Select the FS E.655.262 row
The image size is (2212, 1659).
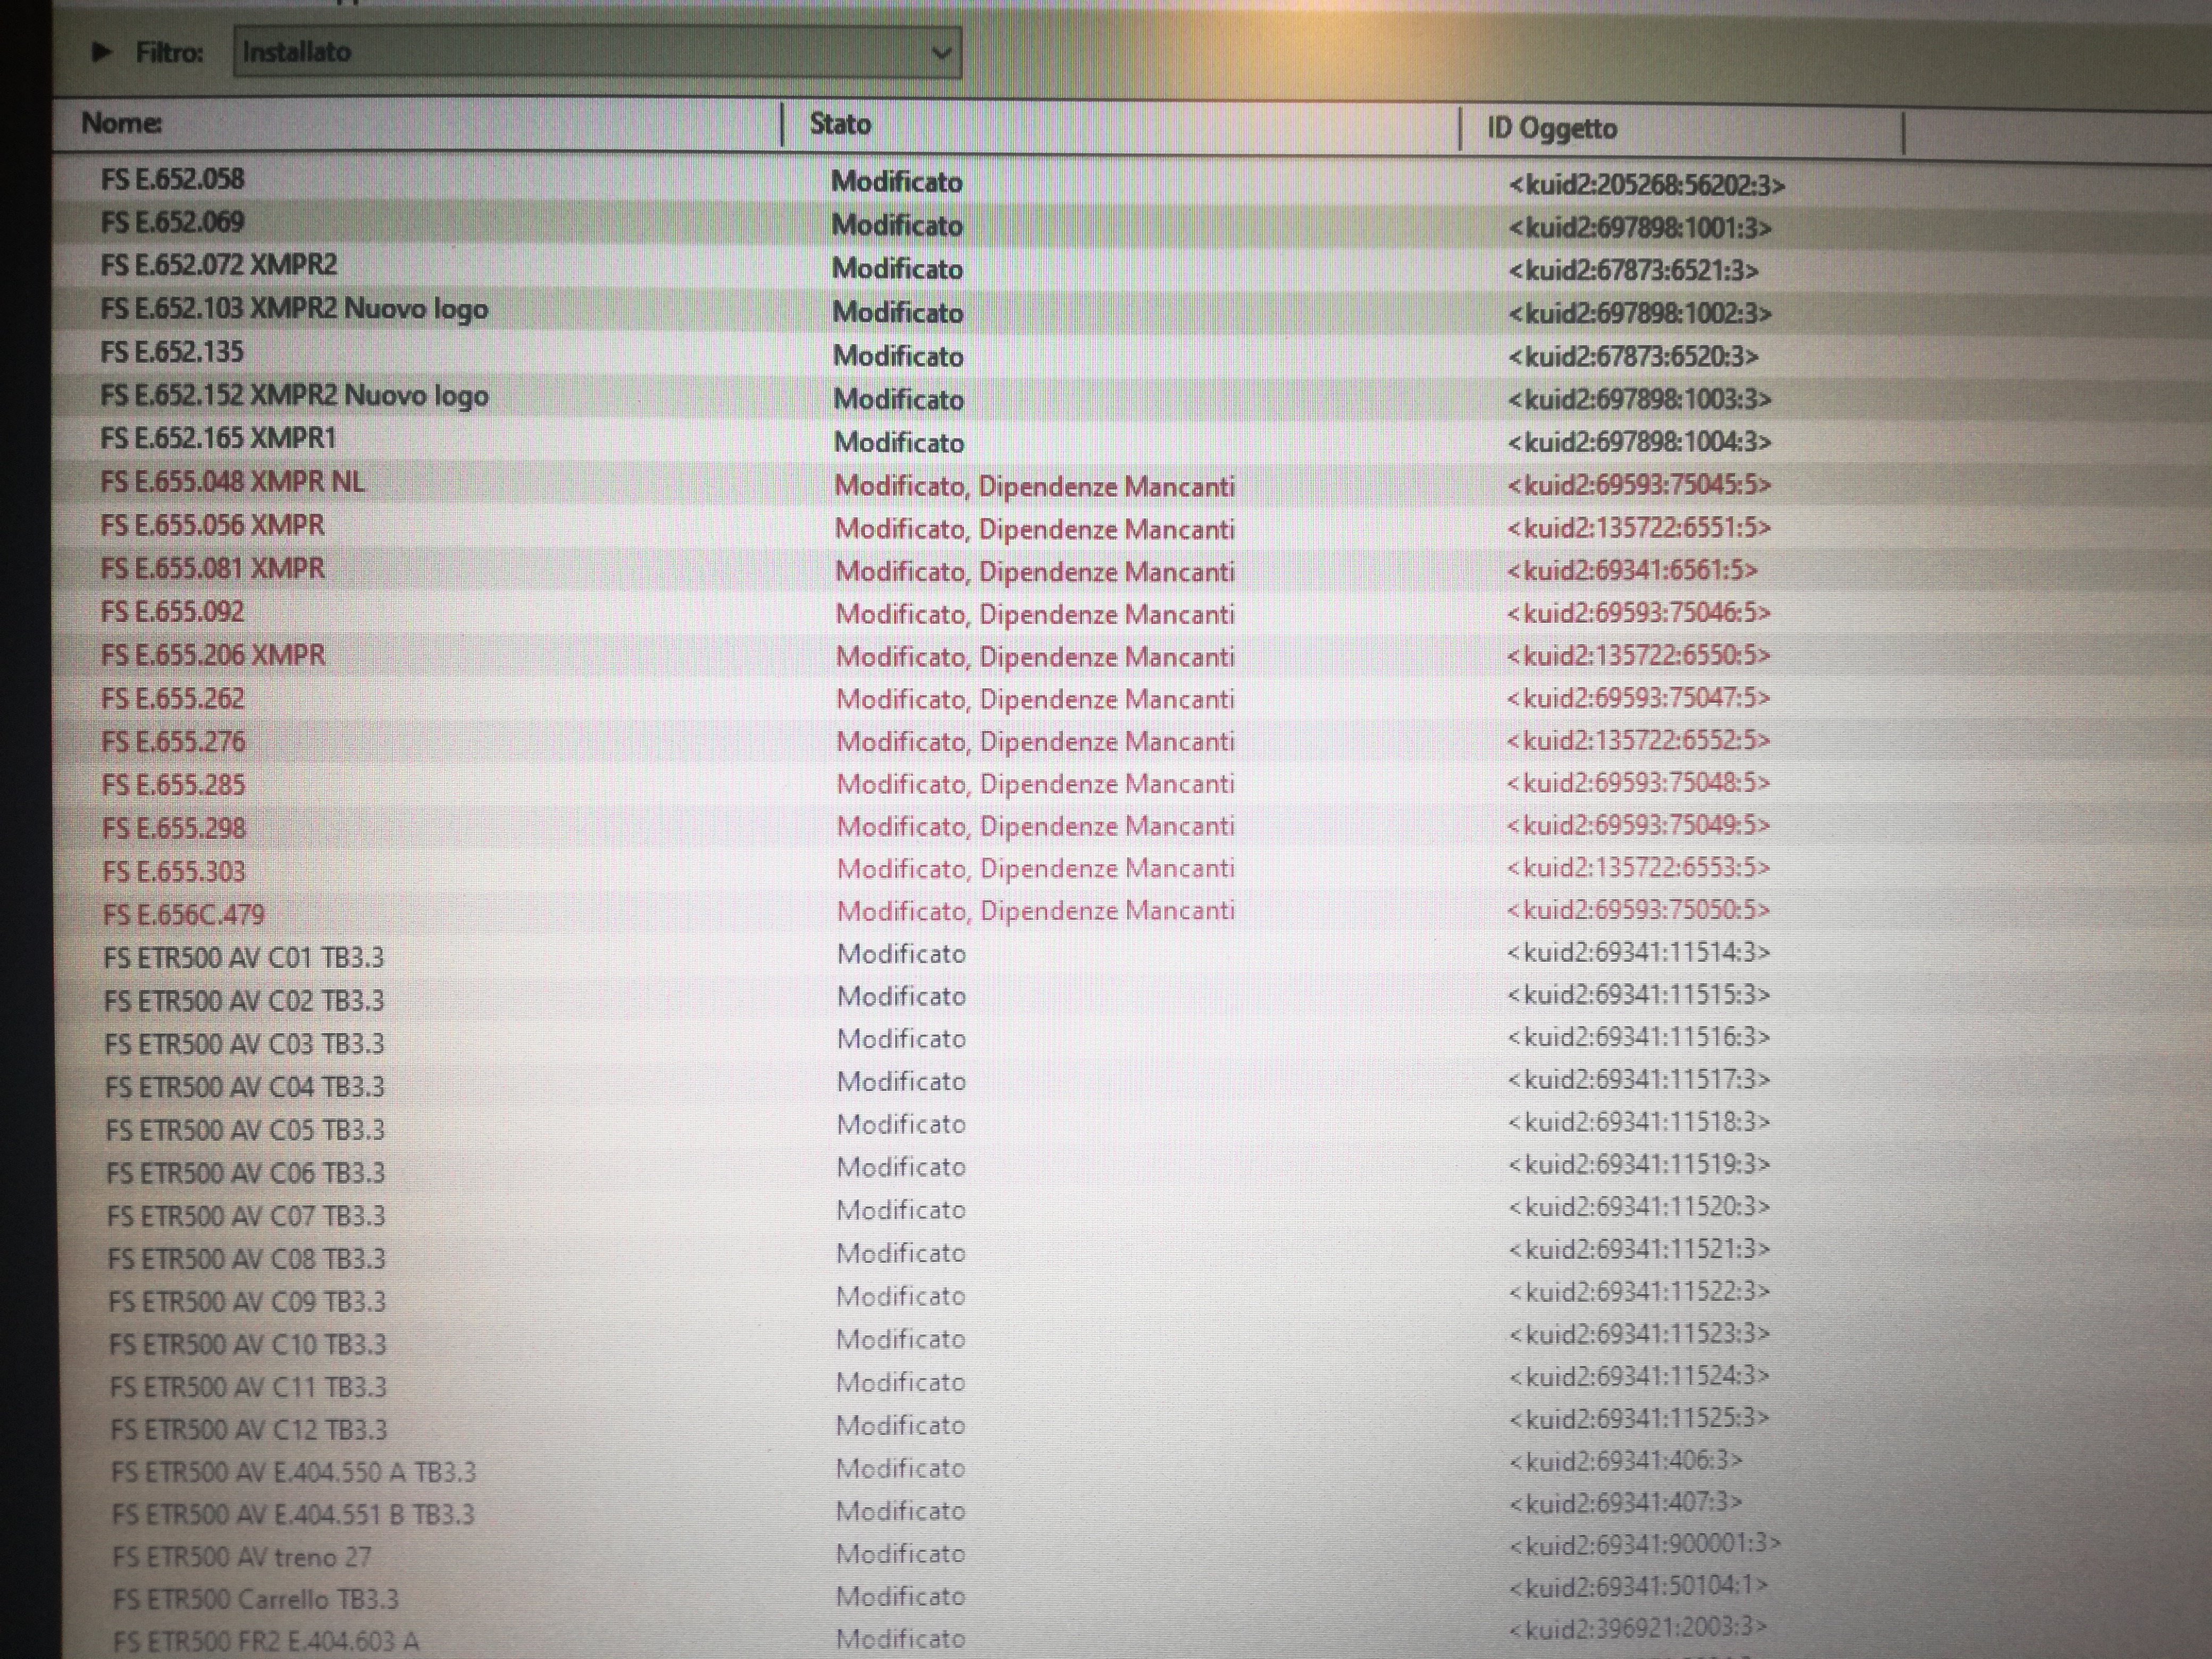pyautogui.click(x=173, y=698)
